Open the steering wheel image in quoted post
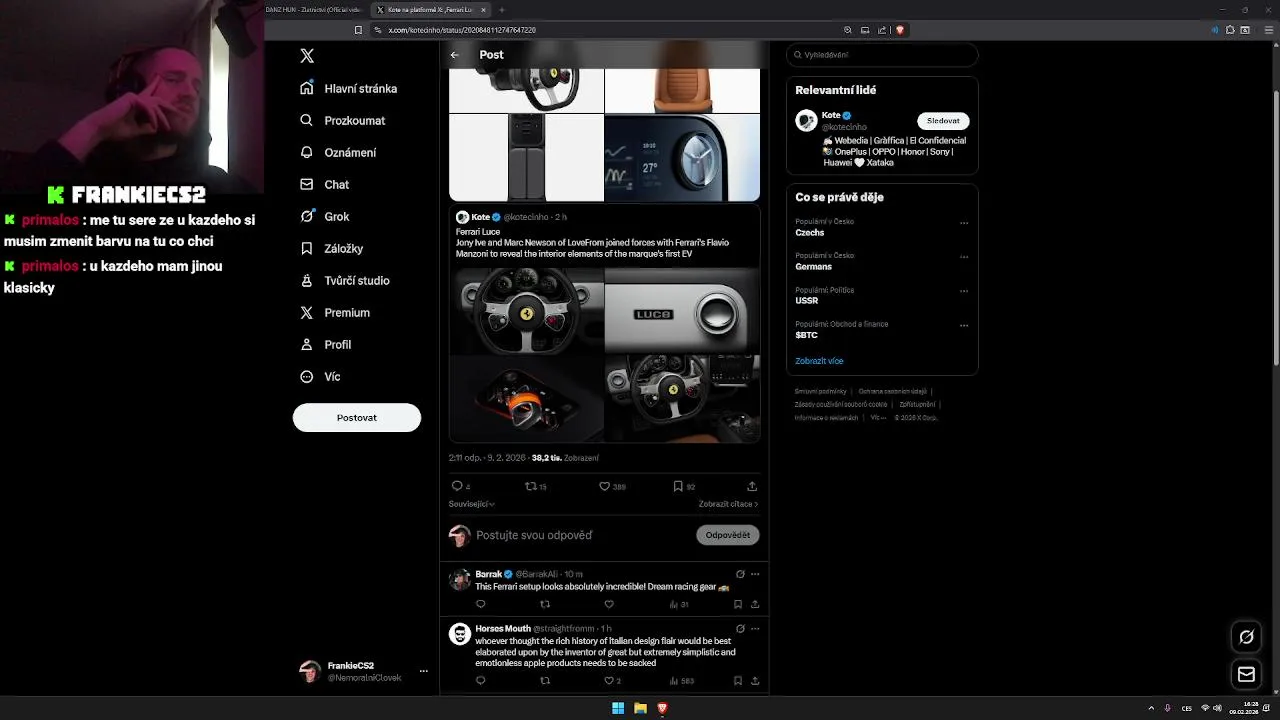This screenshot has width=1280, height=720. click(526, 310)
